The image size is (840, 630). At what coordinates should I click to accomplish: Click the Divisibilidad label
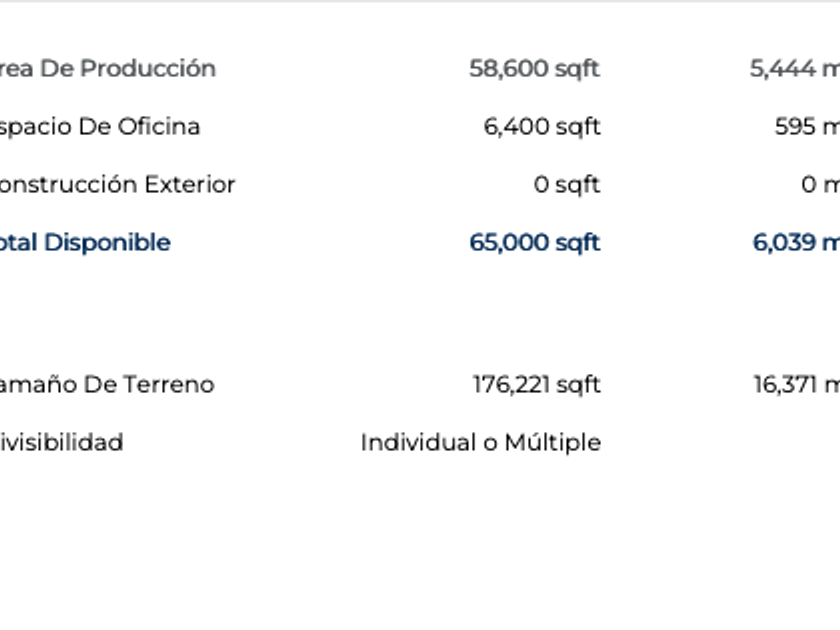coord(62,442)
